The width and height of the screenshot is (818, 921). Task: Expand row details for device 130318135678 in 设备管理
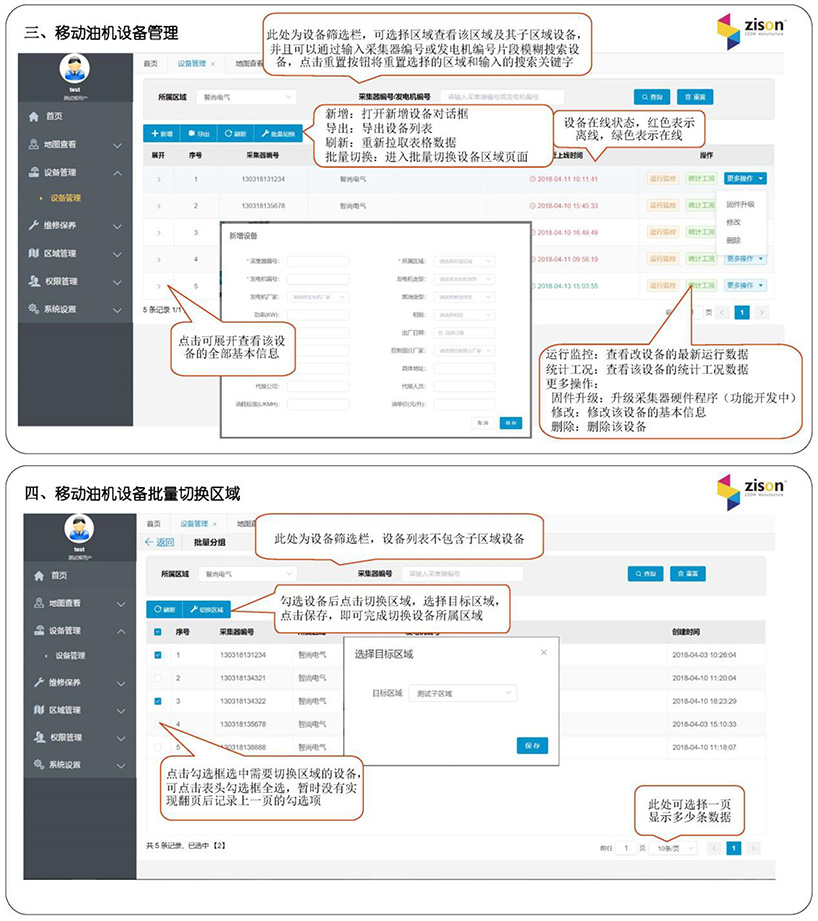[158, 206]
